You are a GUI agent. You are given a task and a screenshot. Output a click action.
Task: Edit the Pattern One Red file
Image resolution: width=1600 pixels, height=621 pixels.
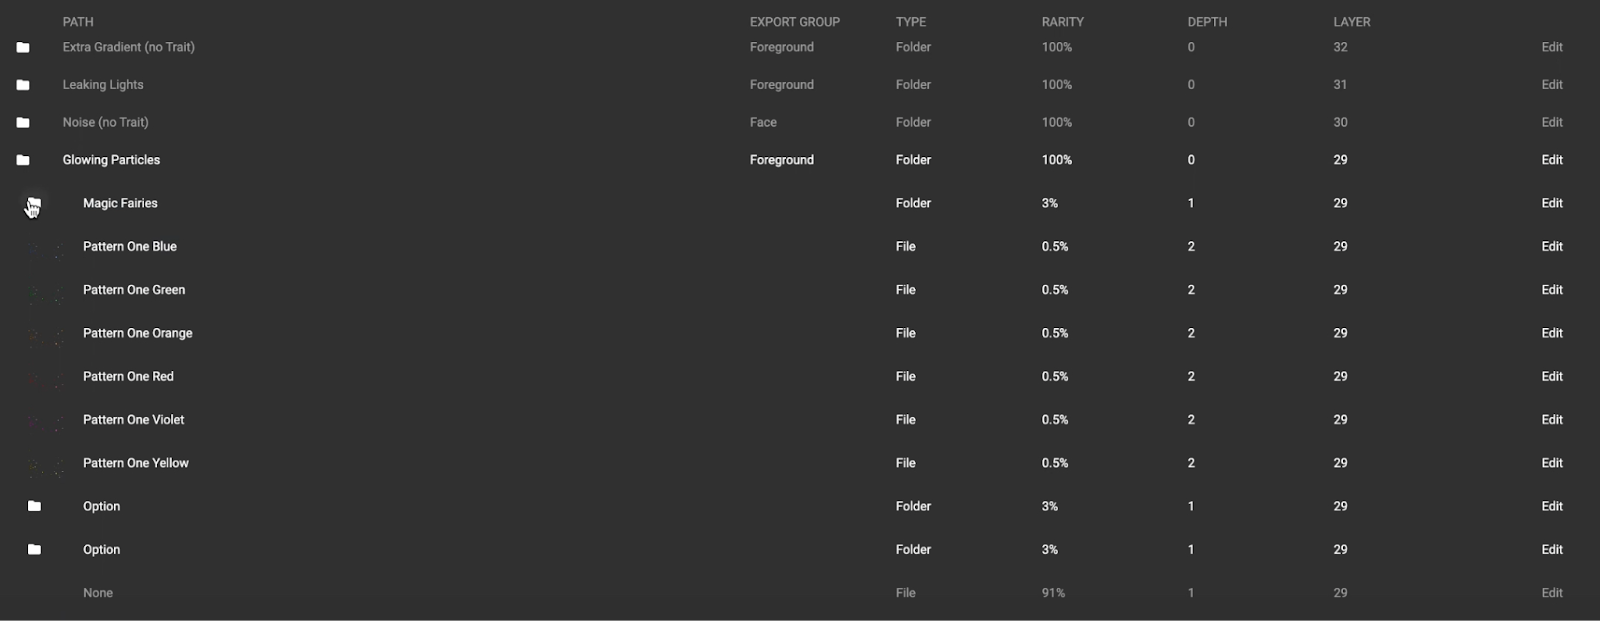1551,377
